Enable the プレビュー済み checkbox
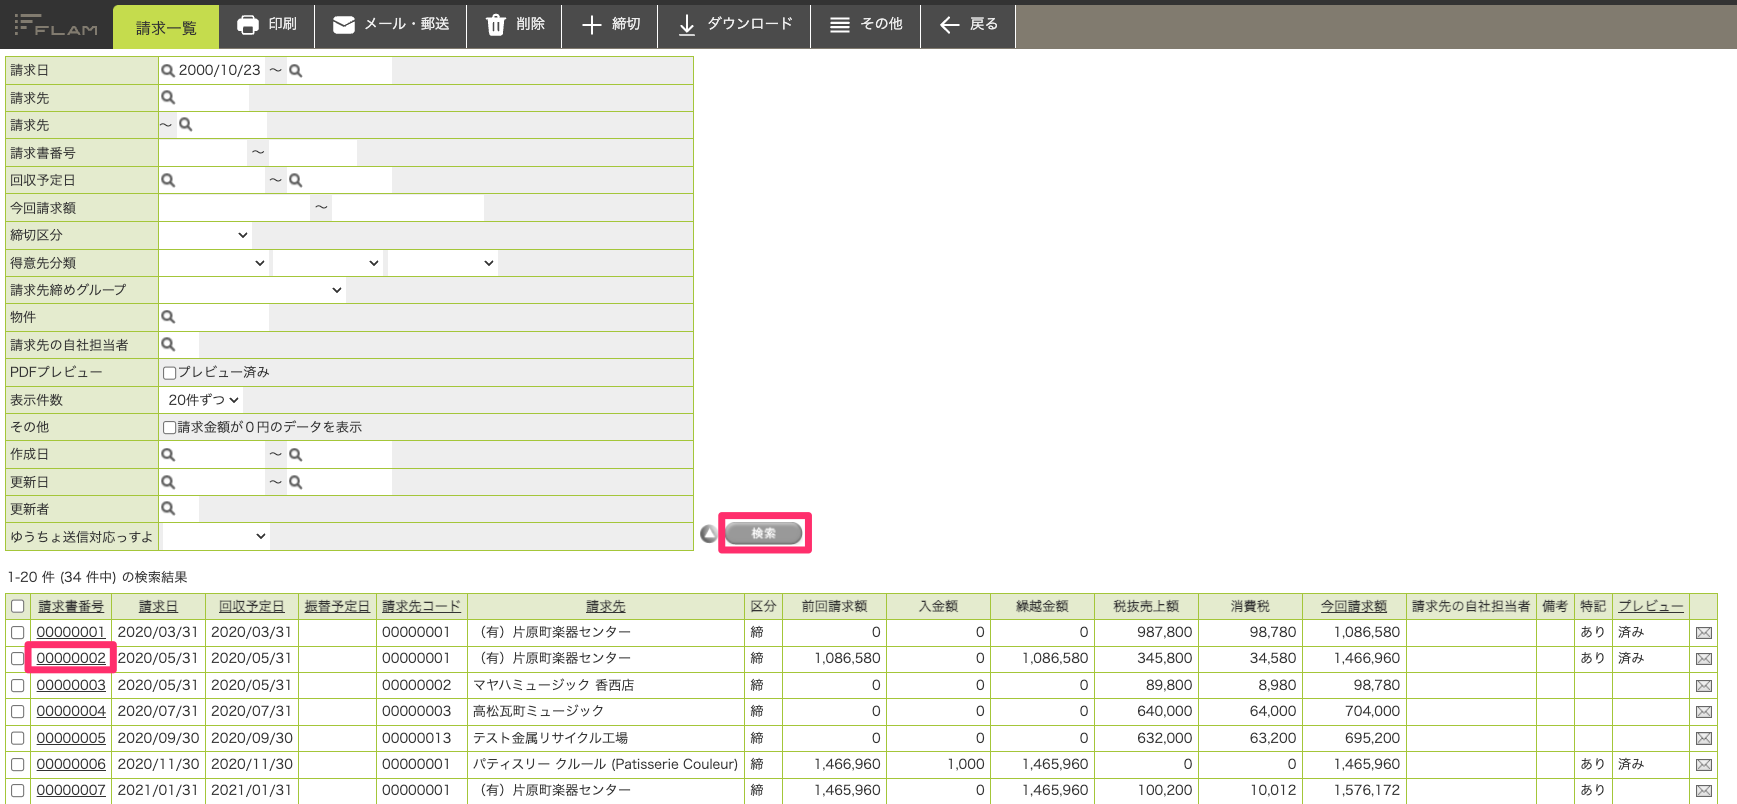The height and width of the screenshot is (804, 1737). [x=169, y=372]
